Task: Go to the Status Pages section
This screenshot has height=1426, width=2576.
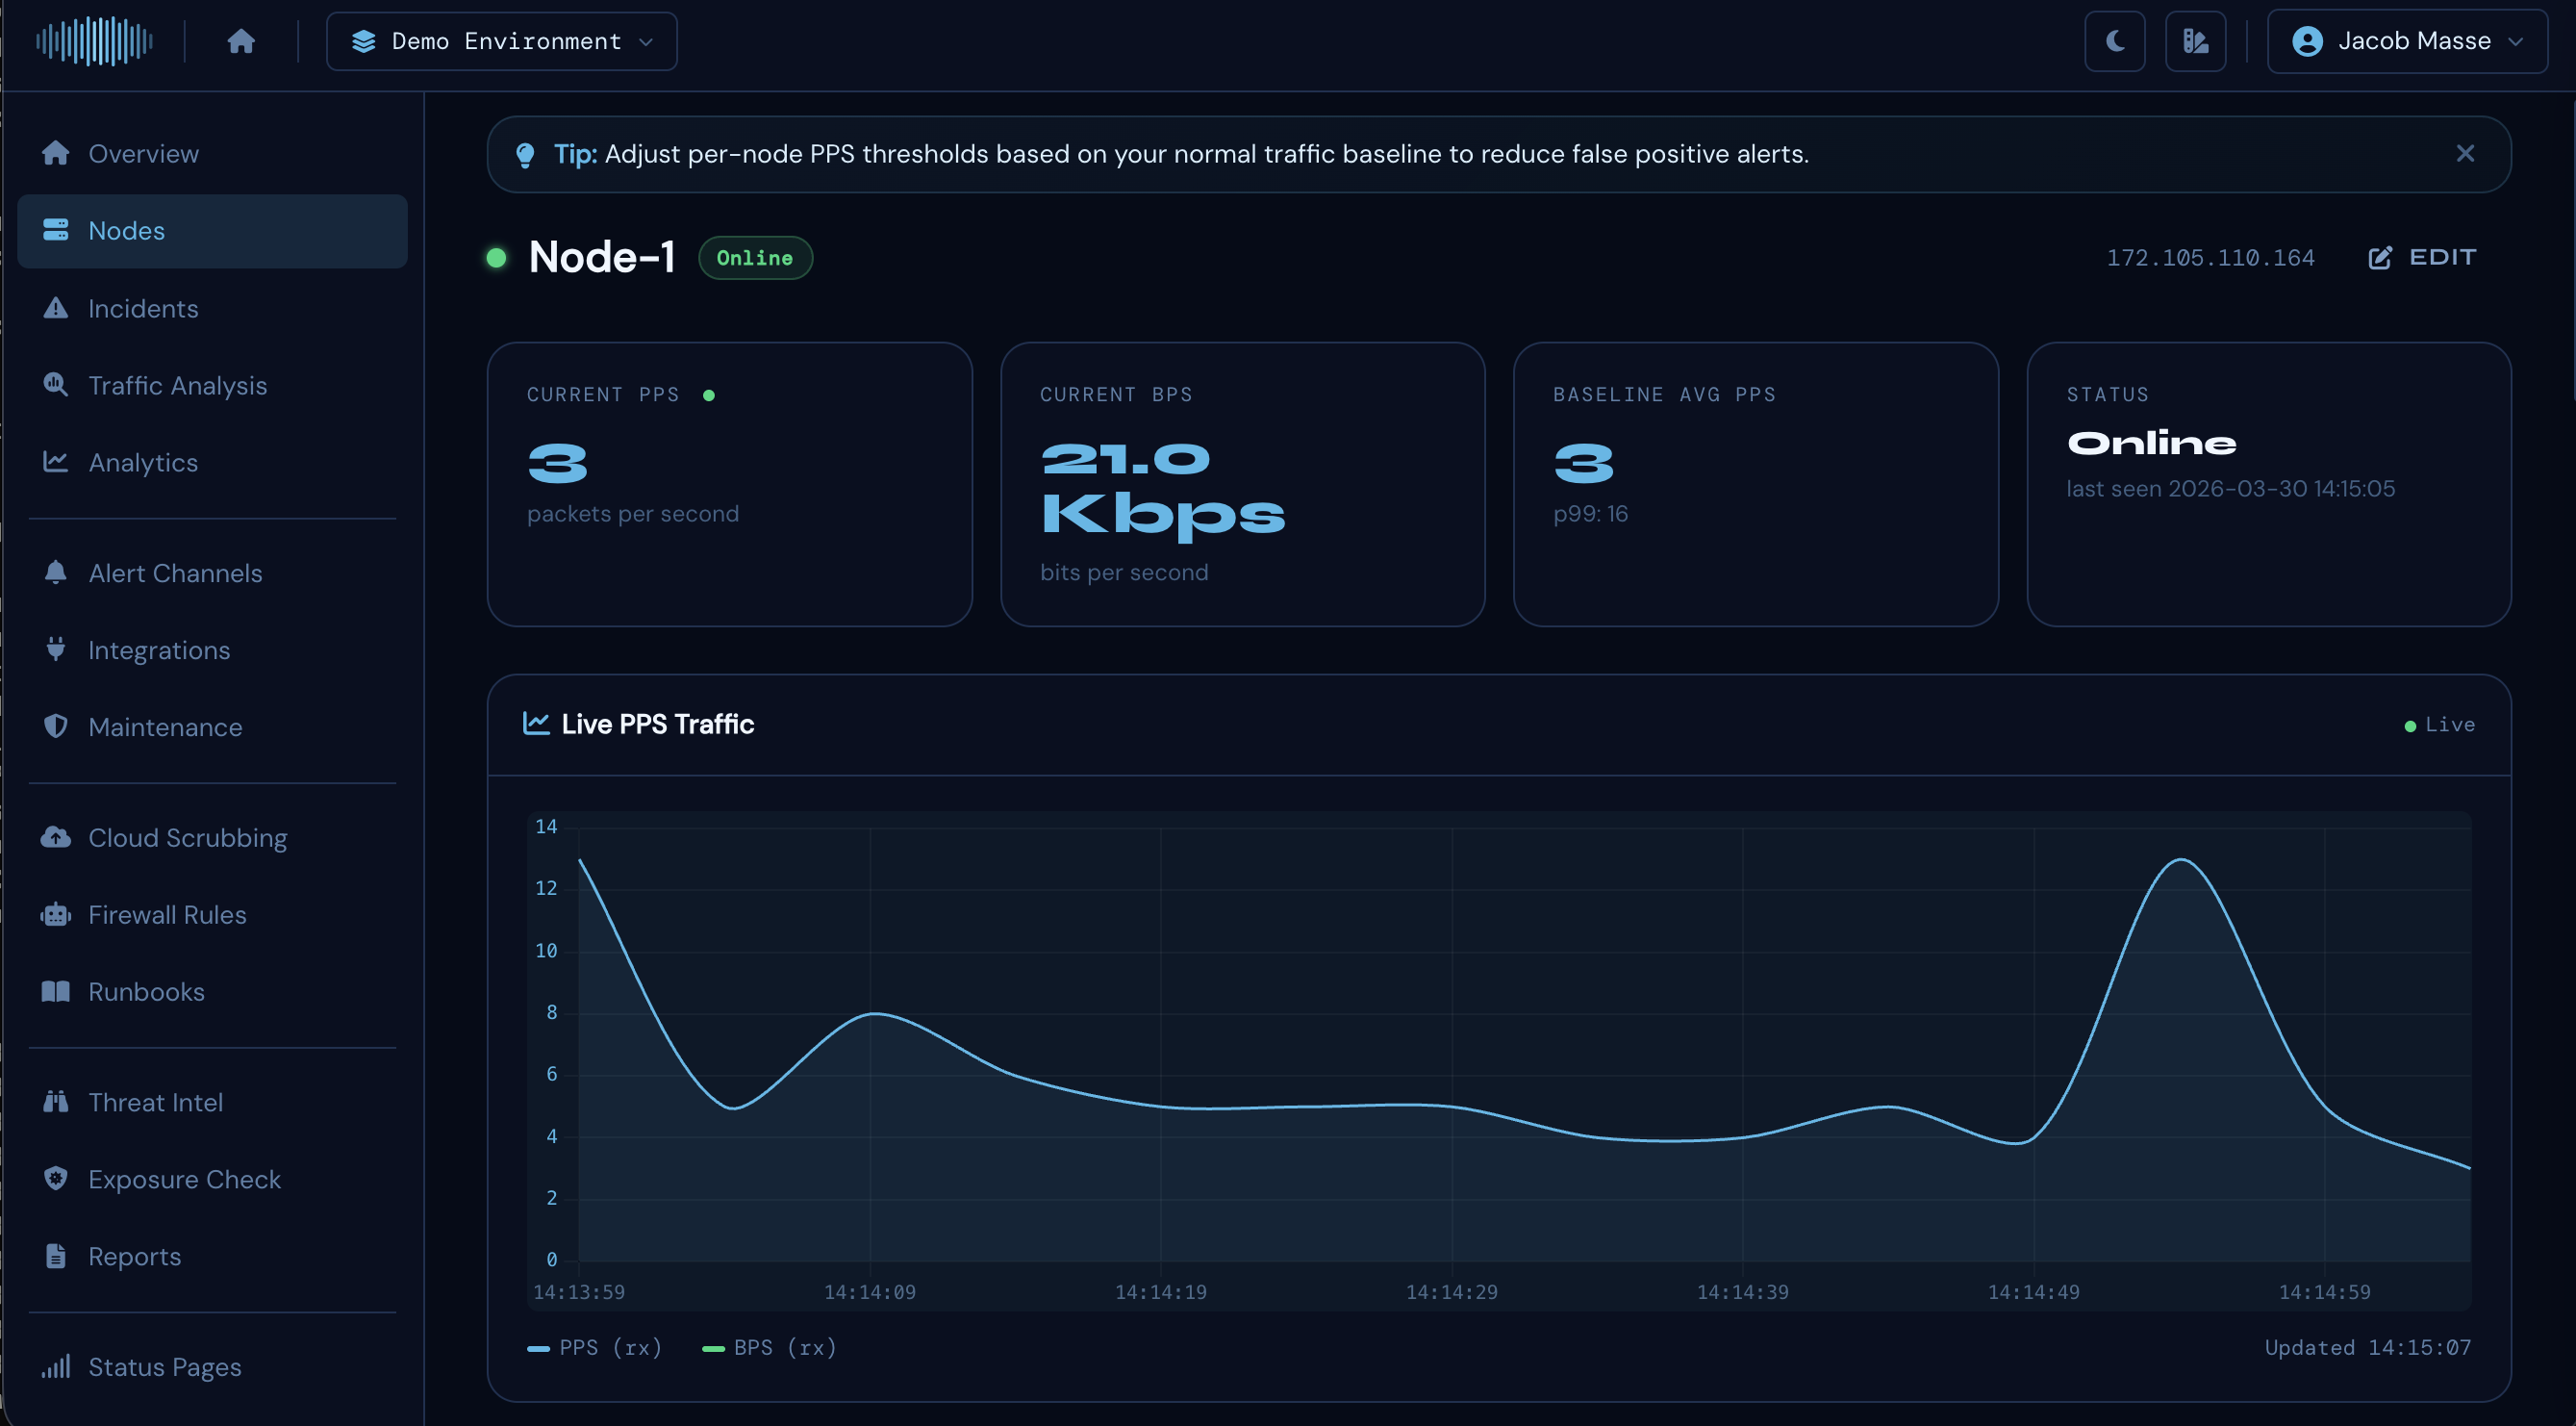Action: [164, 1366]
